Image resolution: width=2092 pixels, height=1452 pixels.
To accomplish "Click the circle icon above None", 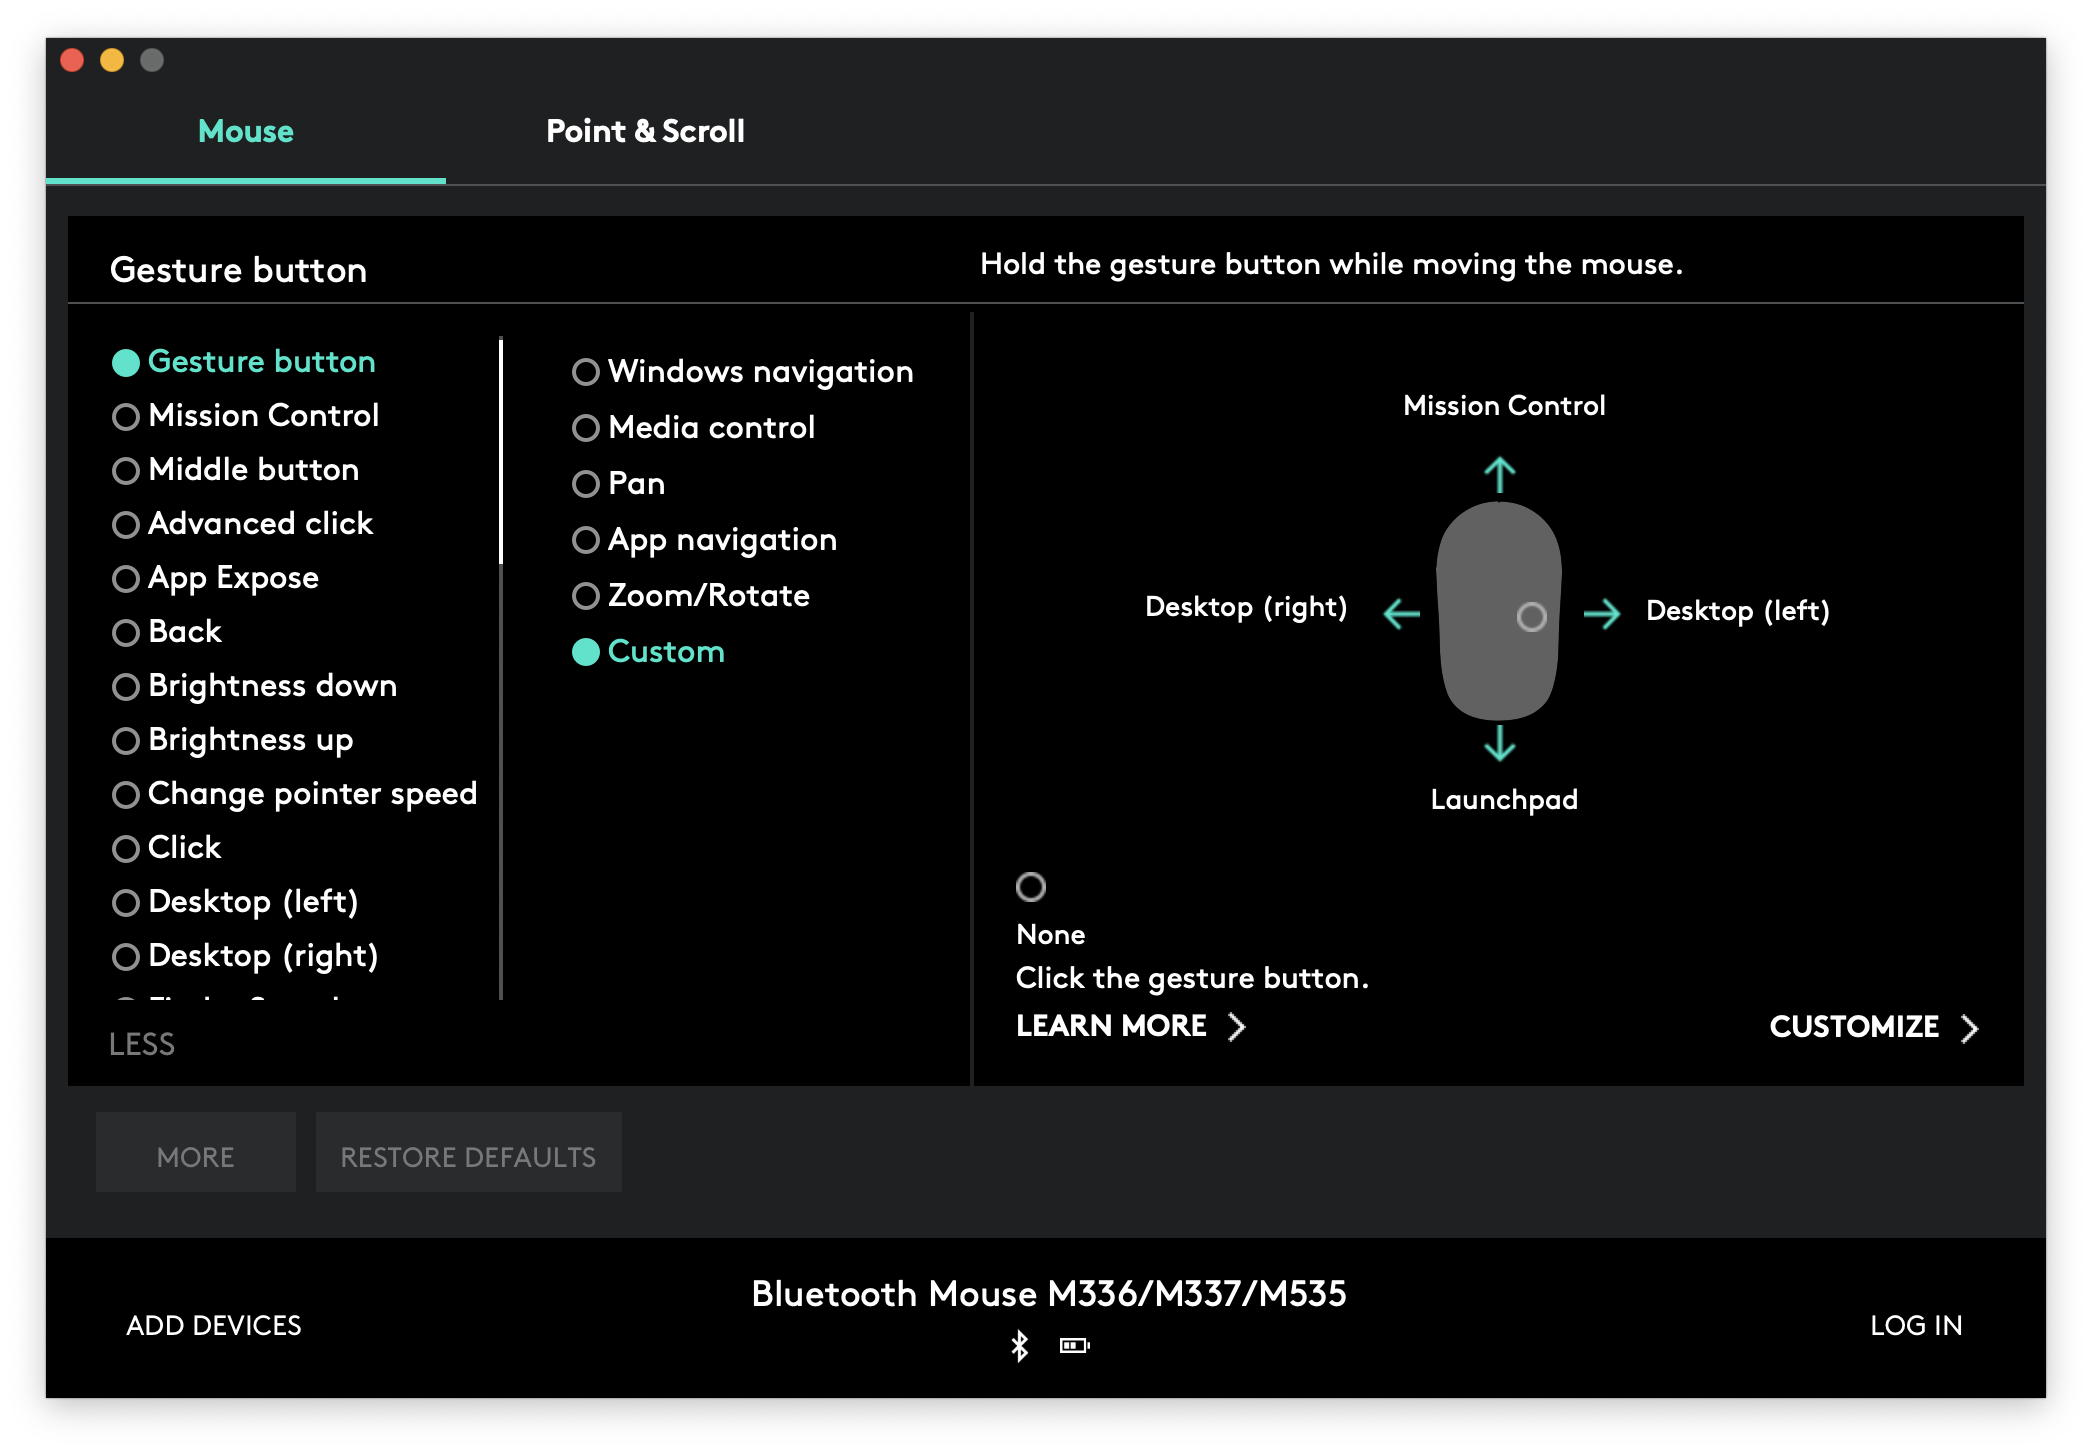I will tap(1030, 886).
